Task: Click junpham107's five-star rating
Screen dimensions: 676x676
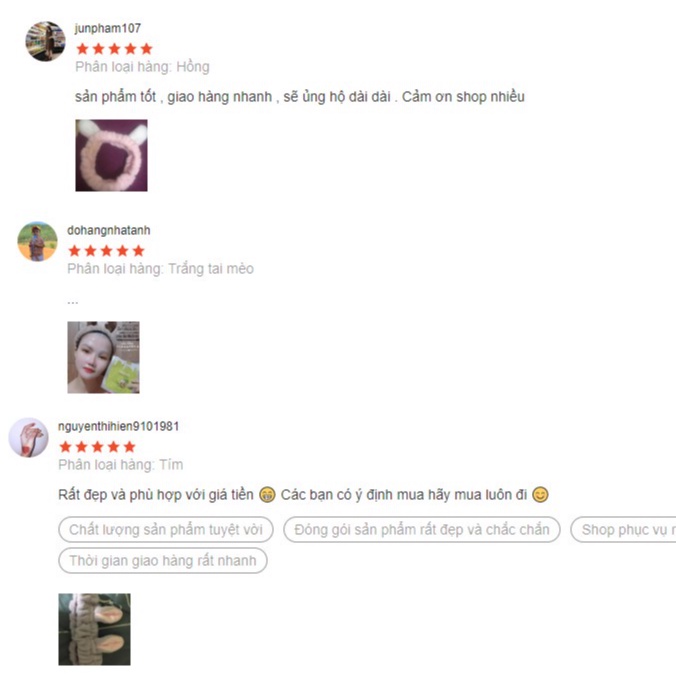Action: 114,49
